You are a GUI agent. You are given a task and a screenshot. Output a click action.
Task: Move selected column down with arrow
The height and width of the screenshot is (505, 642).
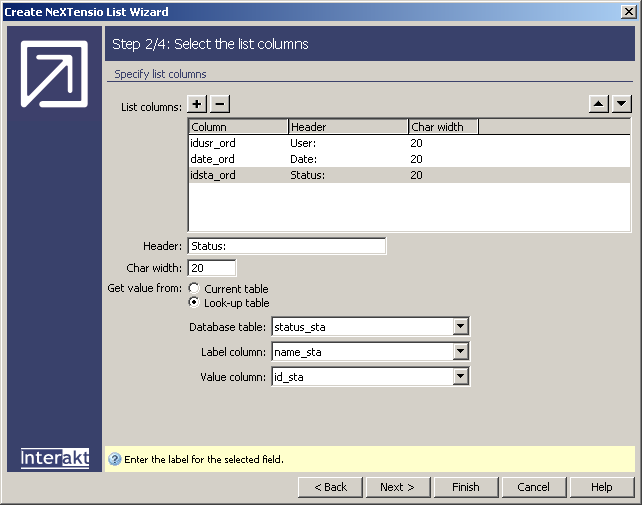coord(622,104)
